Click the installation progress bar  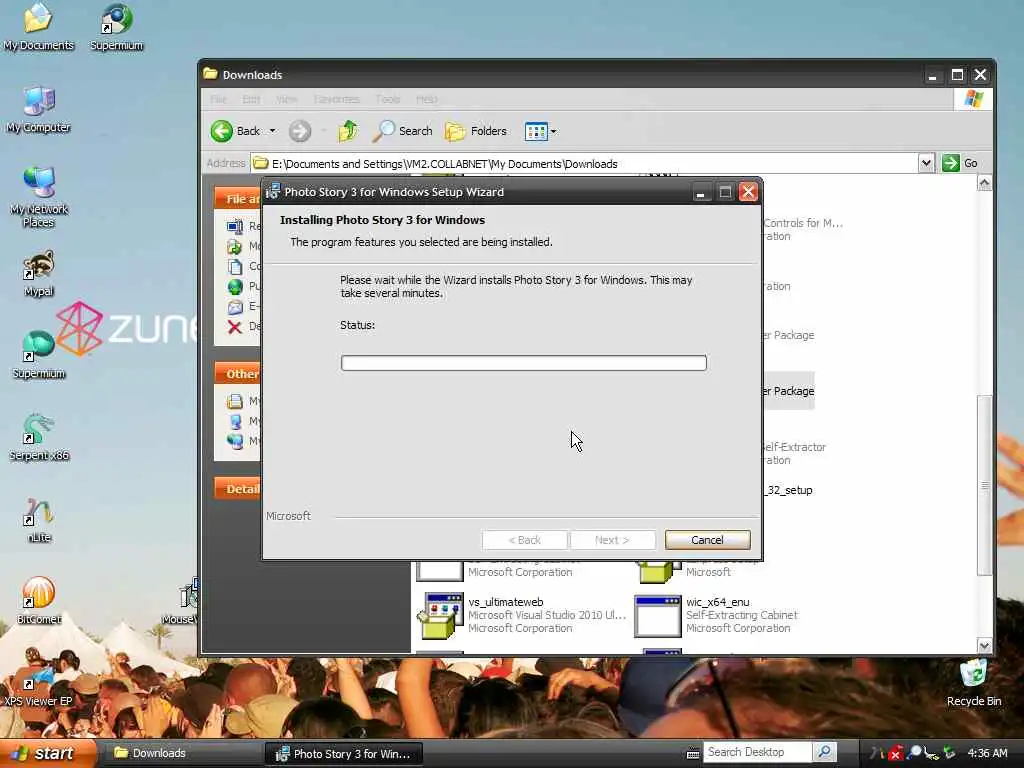[523, 362]
